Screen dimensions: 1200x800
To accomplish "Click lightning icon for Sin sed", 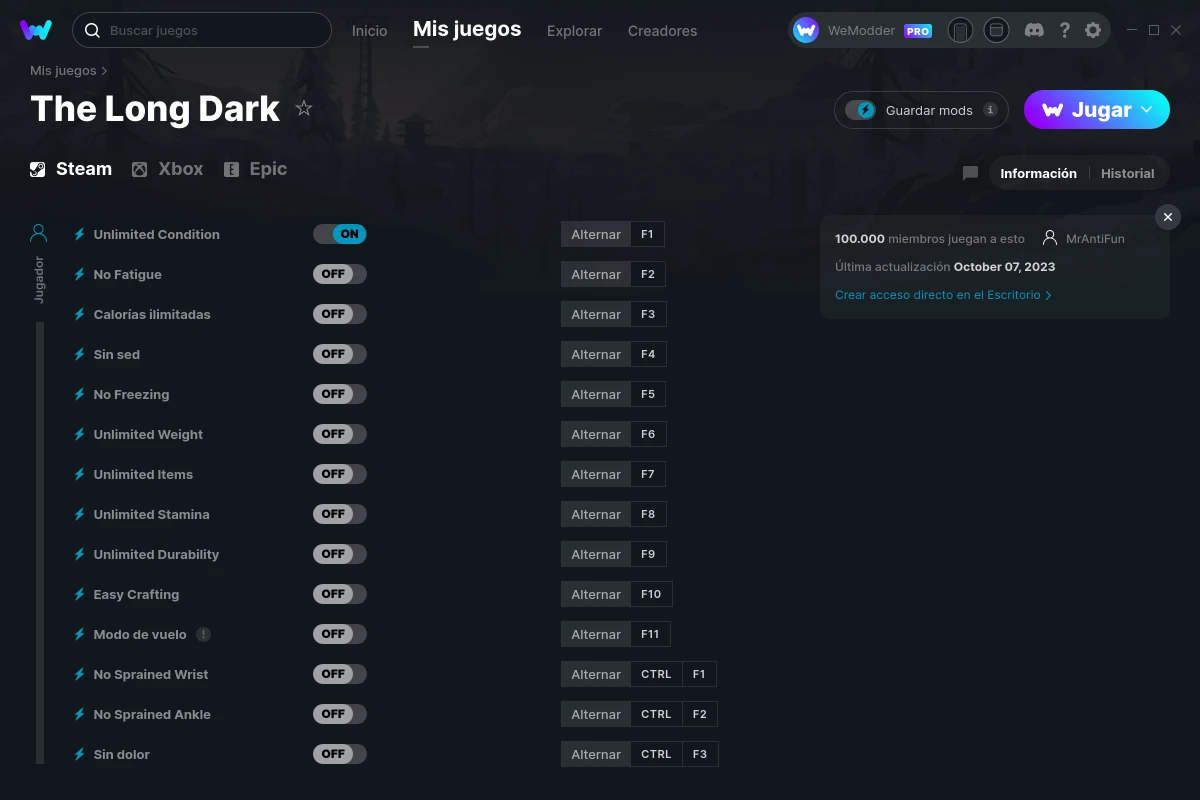I will pos(79,354).
